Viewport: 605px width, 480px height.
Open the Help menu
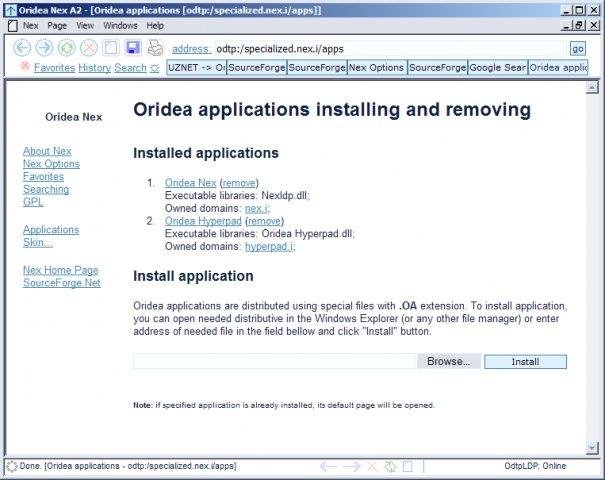click(x=155, y=26)
